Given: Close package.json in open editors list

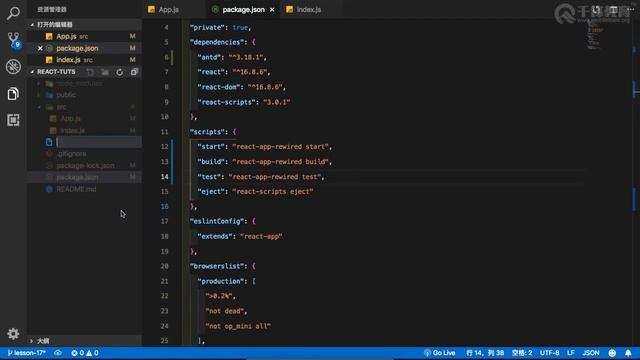Looking at the screenshot, I should point(40,48).
